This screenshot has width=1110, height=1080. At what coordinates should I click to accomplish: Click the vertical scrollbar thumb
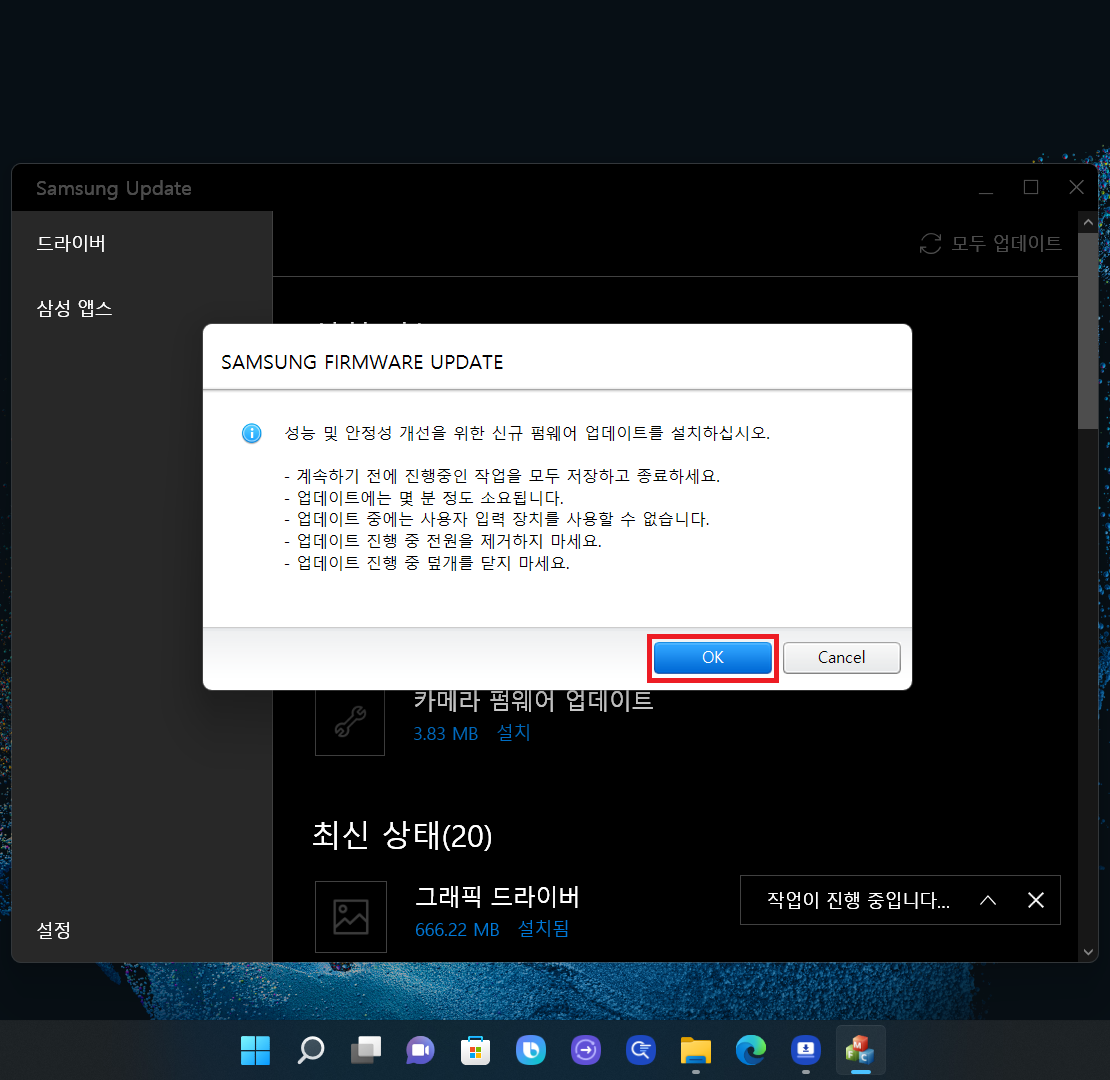(x=1088, y=331)
